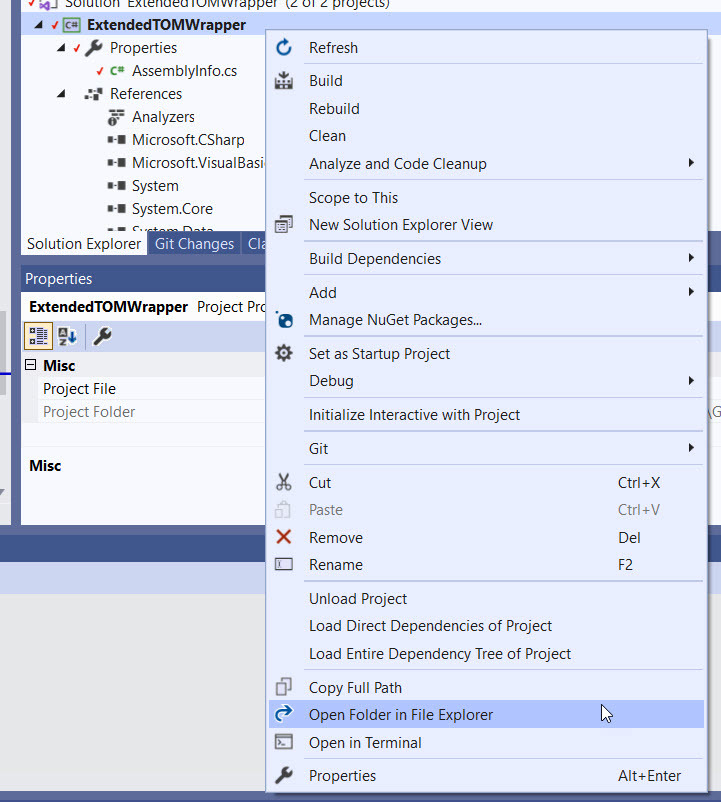Click the Set as Startup Project gear icon
Viewport: 721px width, 802px height.
284,354
